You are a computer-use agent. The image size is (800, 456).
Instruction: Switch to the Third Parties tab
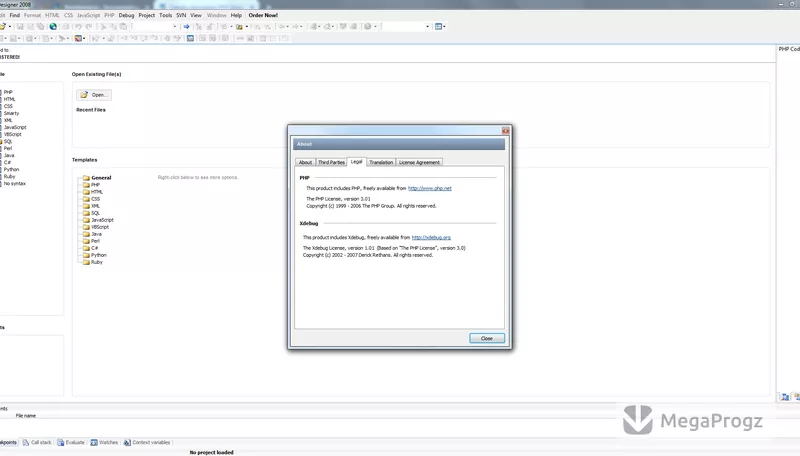pos(331,162)
